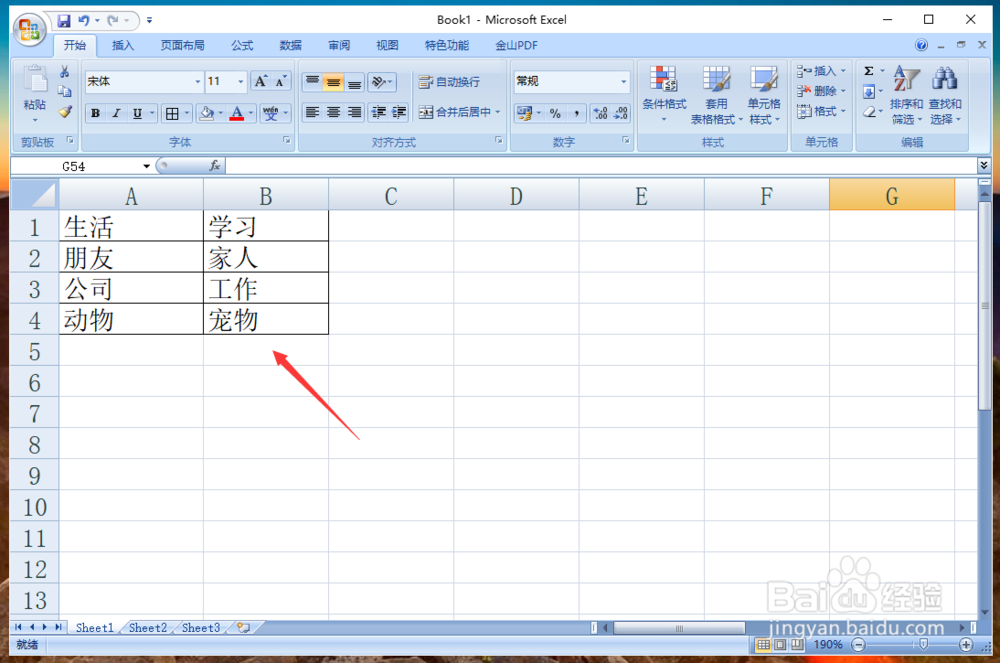Image resolution: width=1000 pixels, height=663 pixels.
Task: Open the font size 11 dropdown
Action: (x=240, y=82)
